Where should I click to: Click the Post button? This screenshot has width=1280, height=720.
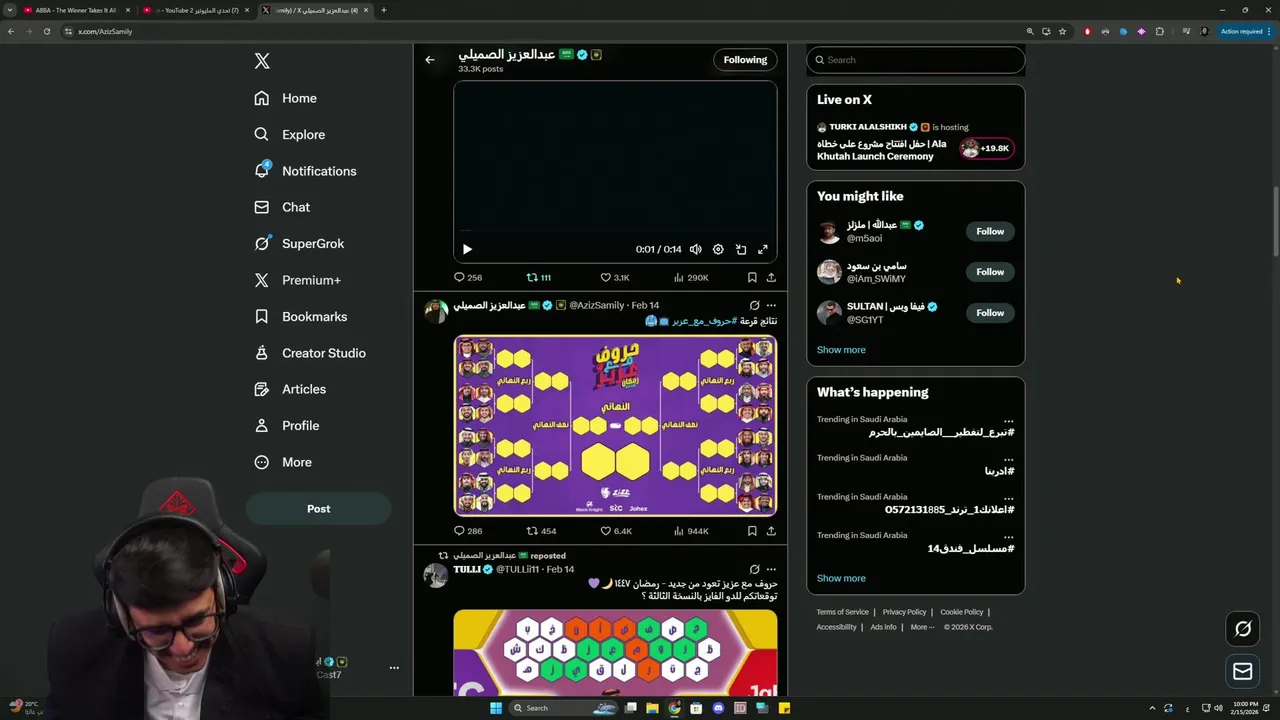[318, 508]
